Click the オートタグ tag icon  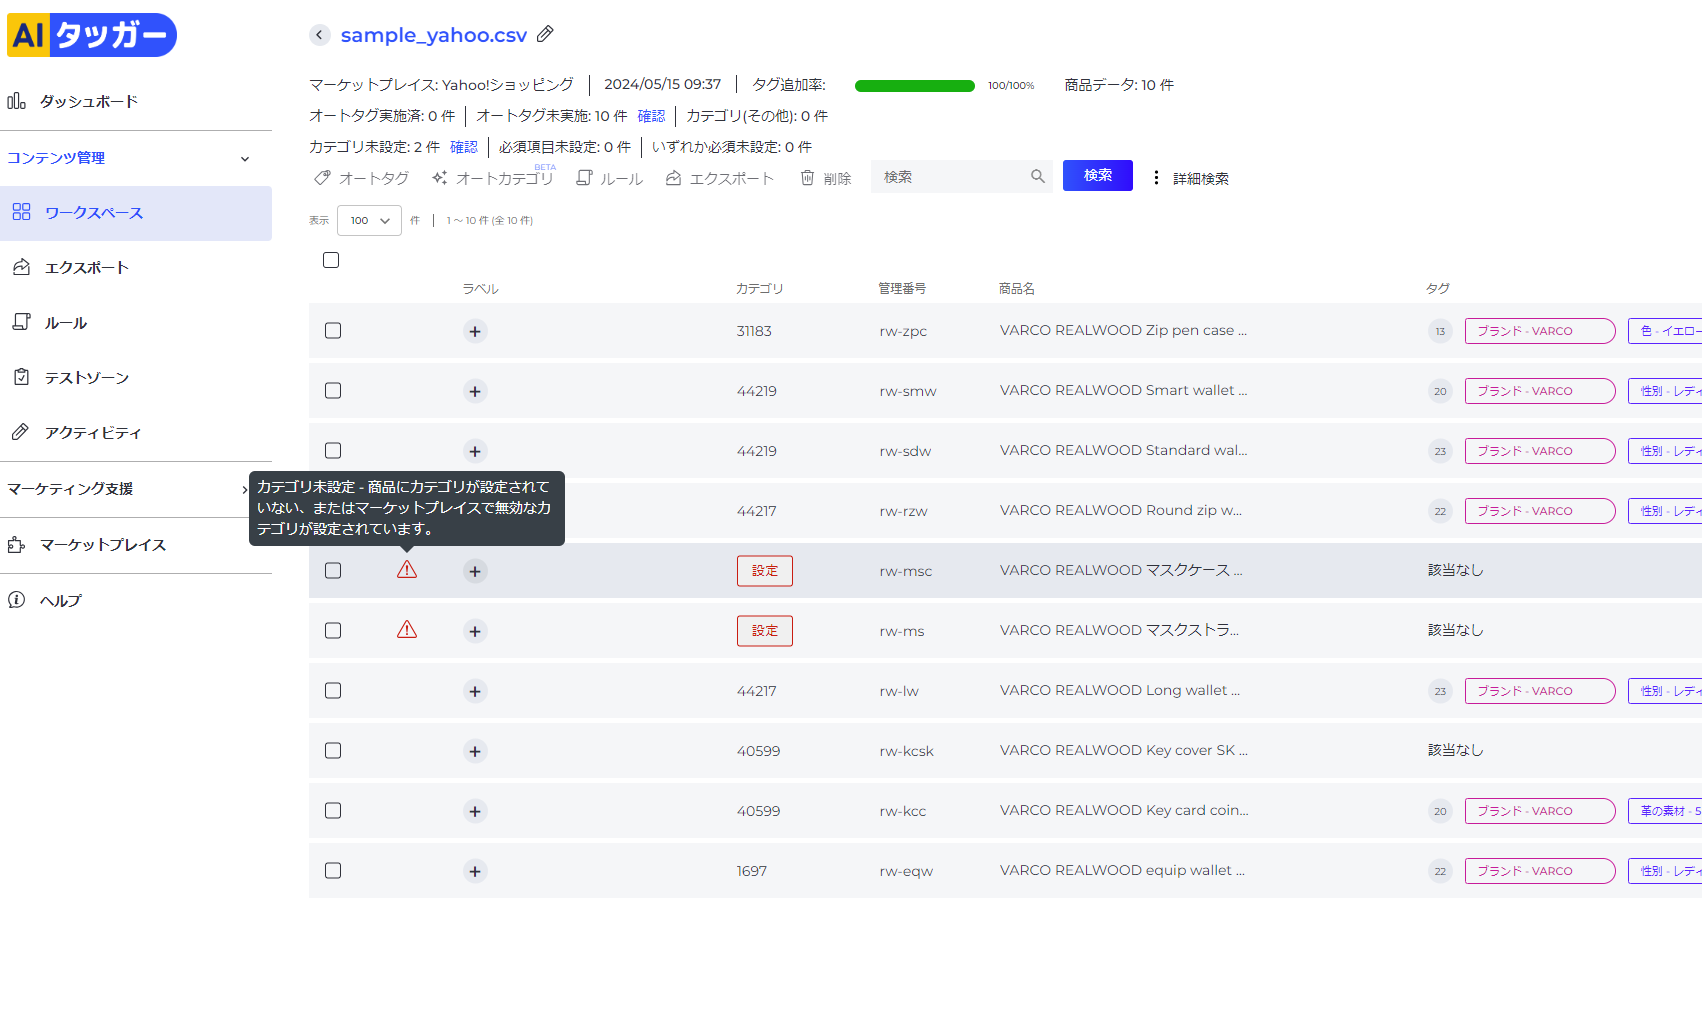(x=322, y=178)
